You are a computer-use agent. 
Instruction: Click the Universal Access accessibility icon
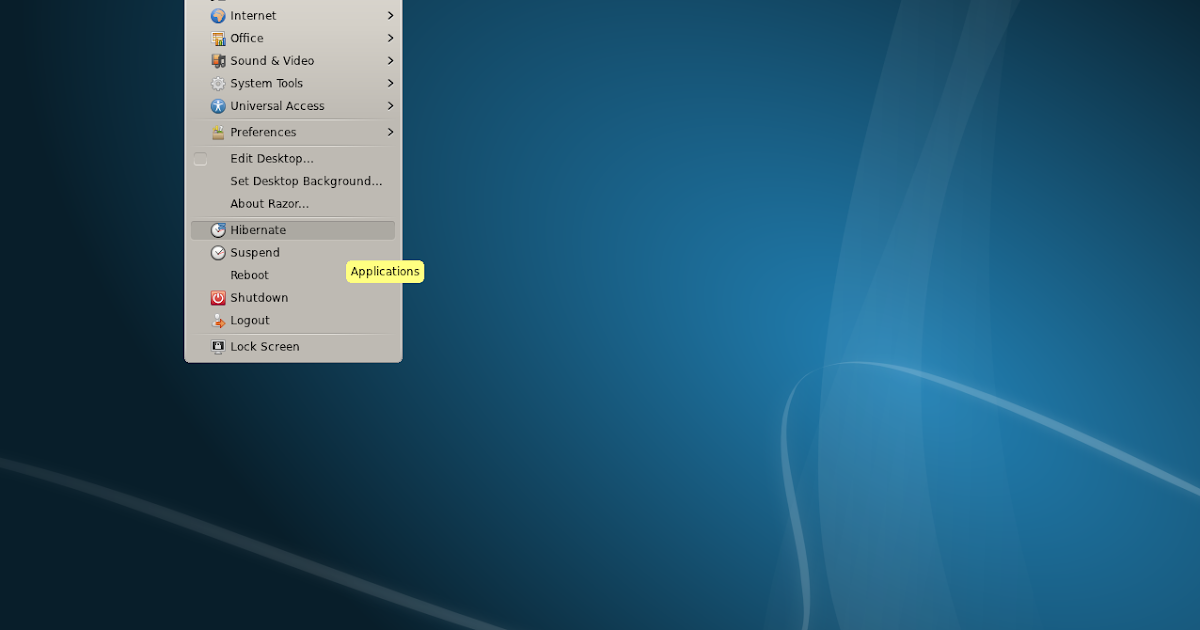click(x=218, y=106)
